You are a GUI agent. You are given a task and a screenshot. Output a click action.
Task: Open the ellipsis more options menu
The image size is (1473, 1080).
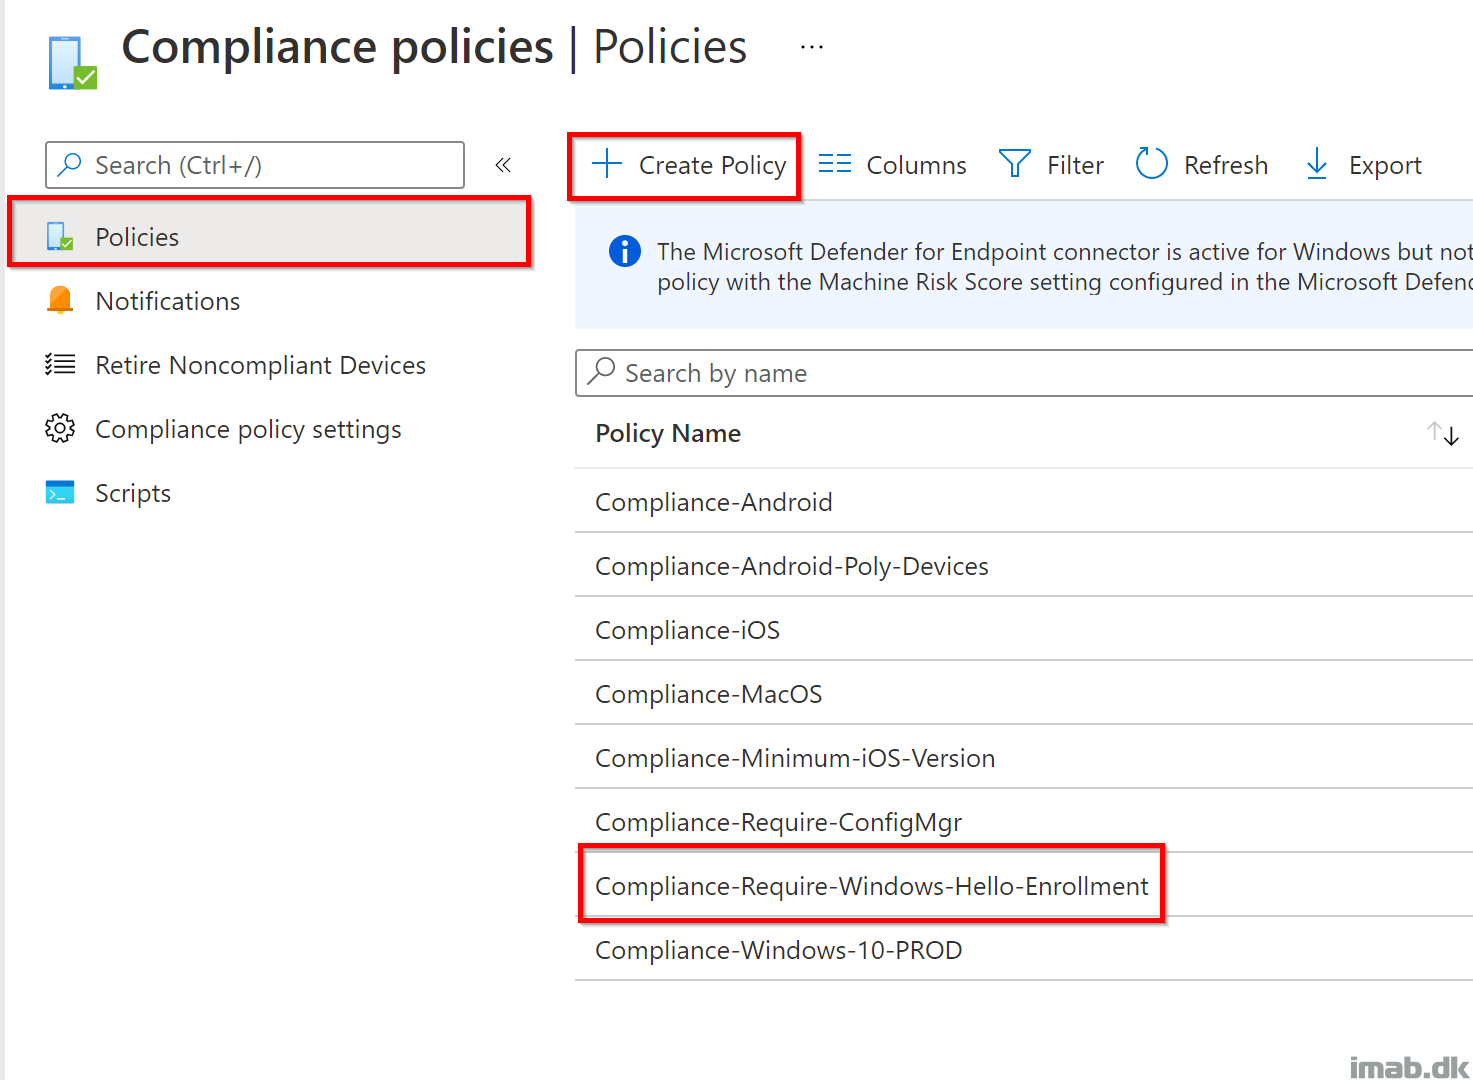coord(812,47)
